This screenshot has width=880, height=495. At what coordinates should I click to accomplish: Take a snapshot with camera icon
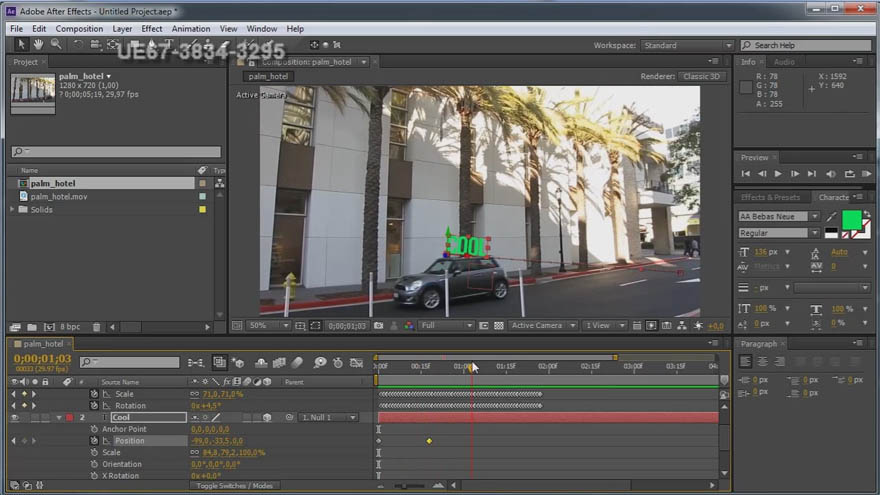(379, 326)
